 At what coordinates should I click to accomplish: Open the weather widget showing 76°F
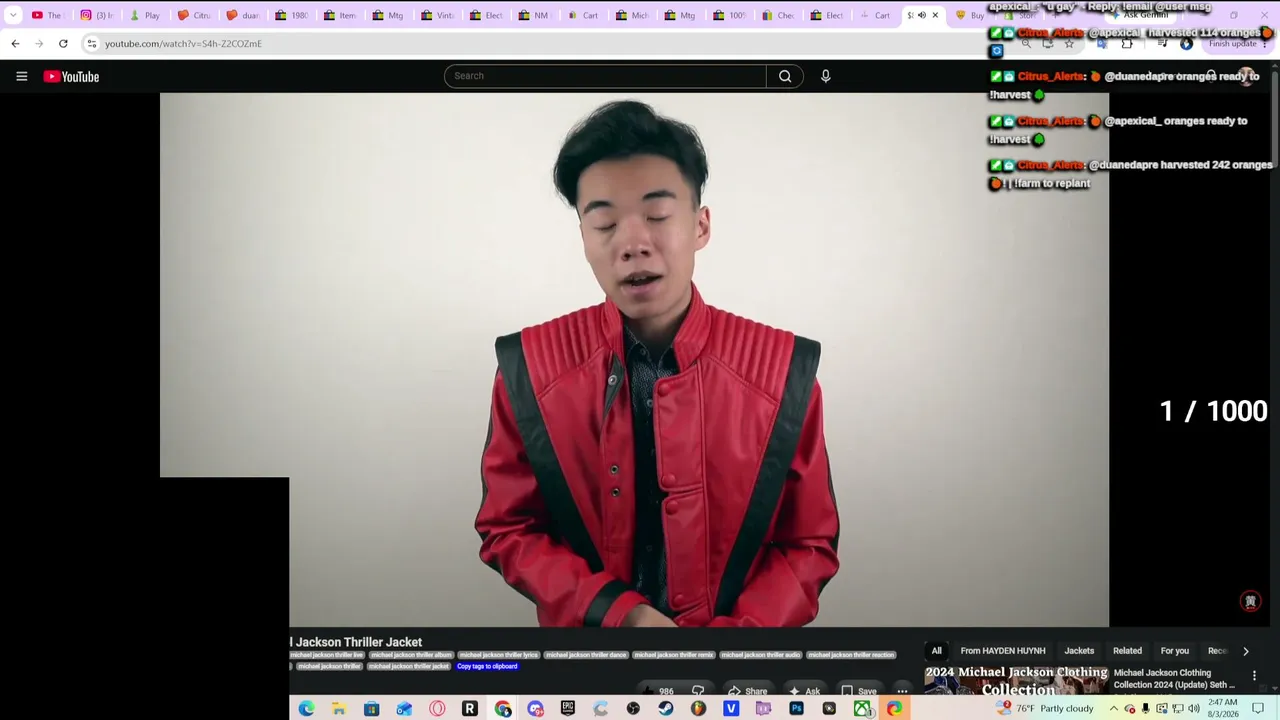tap(1046, 709)
